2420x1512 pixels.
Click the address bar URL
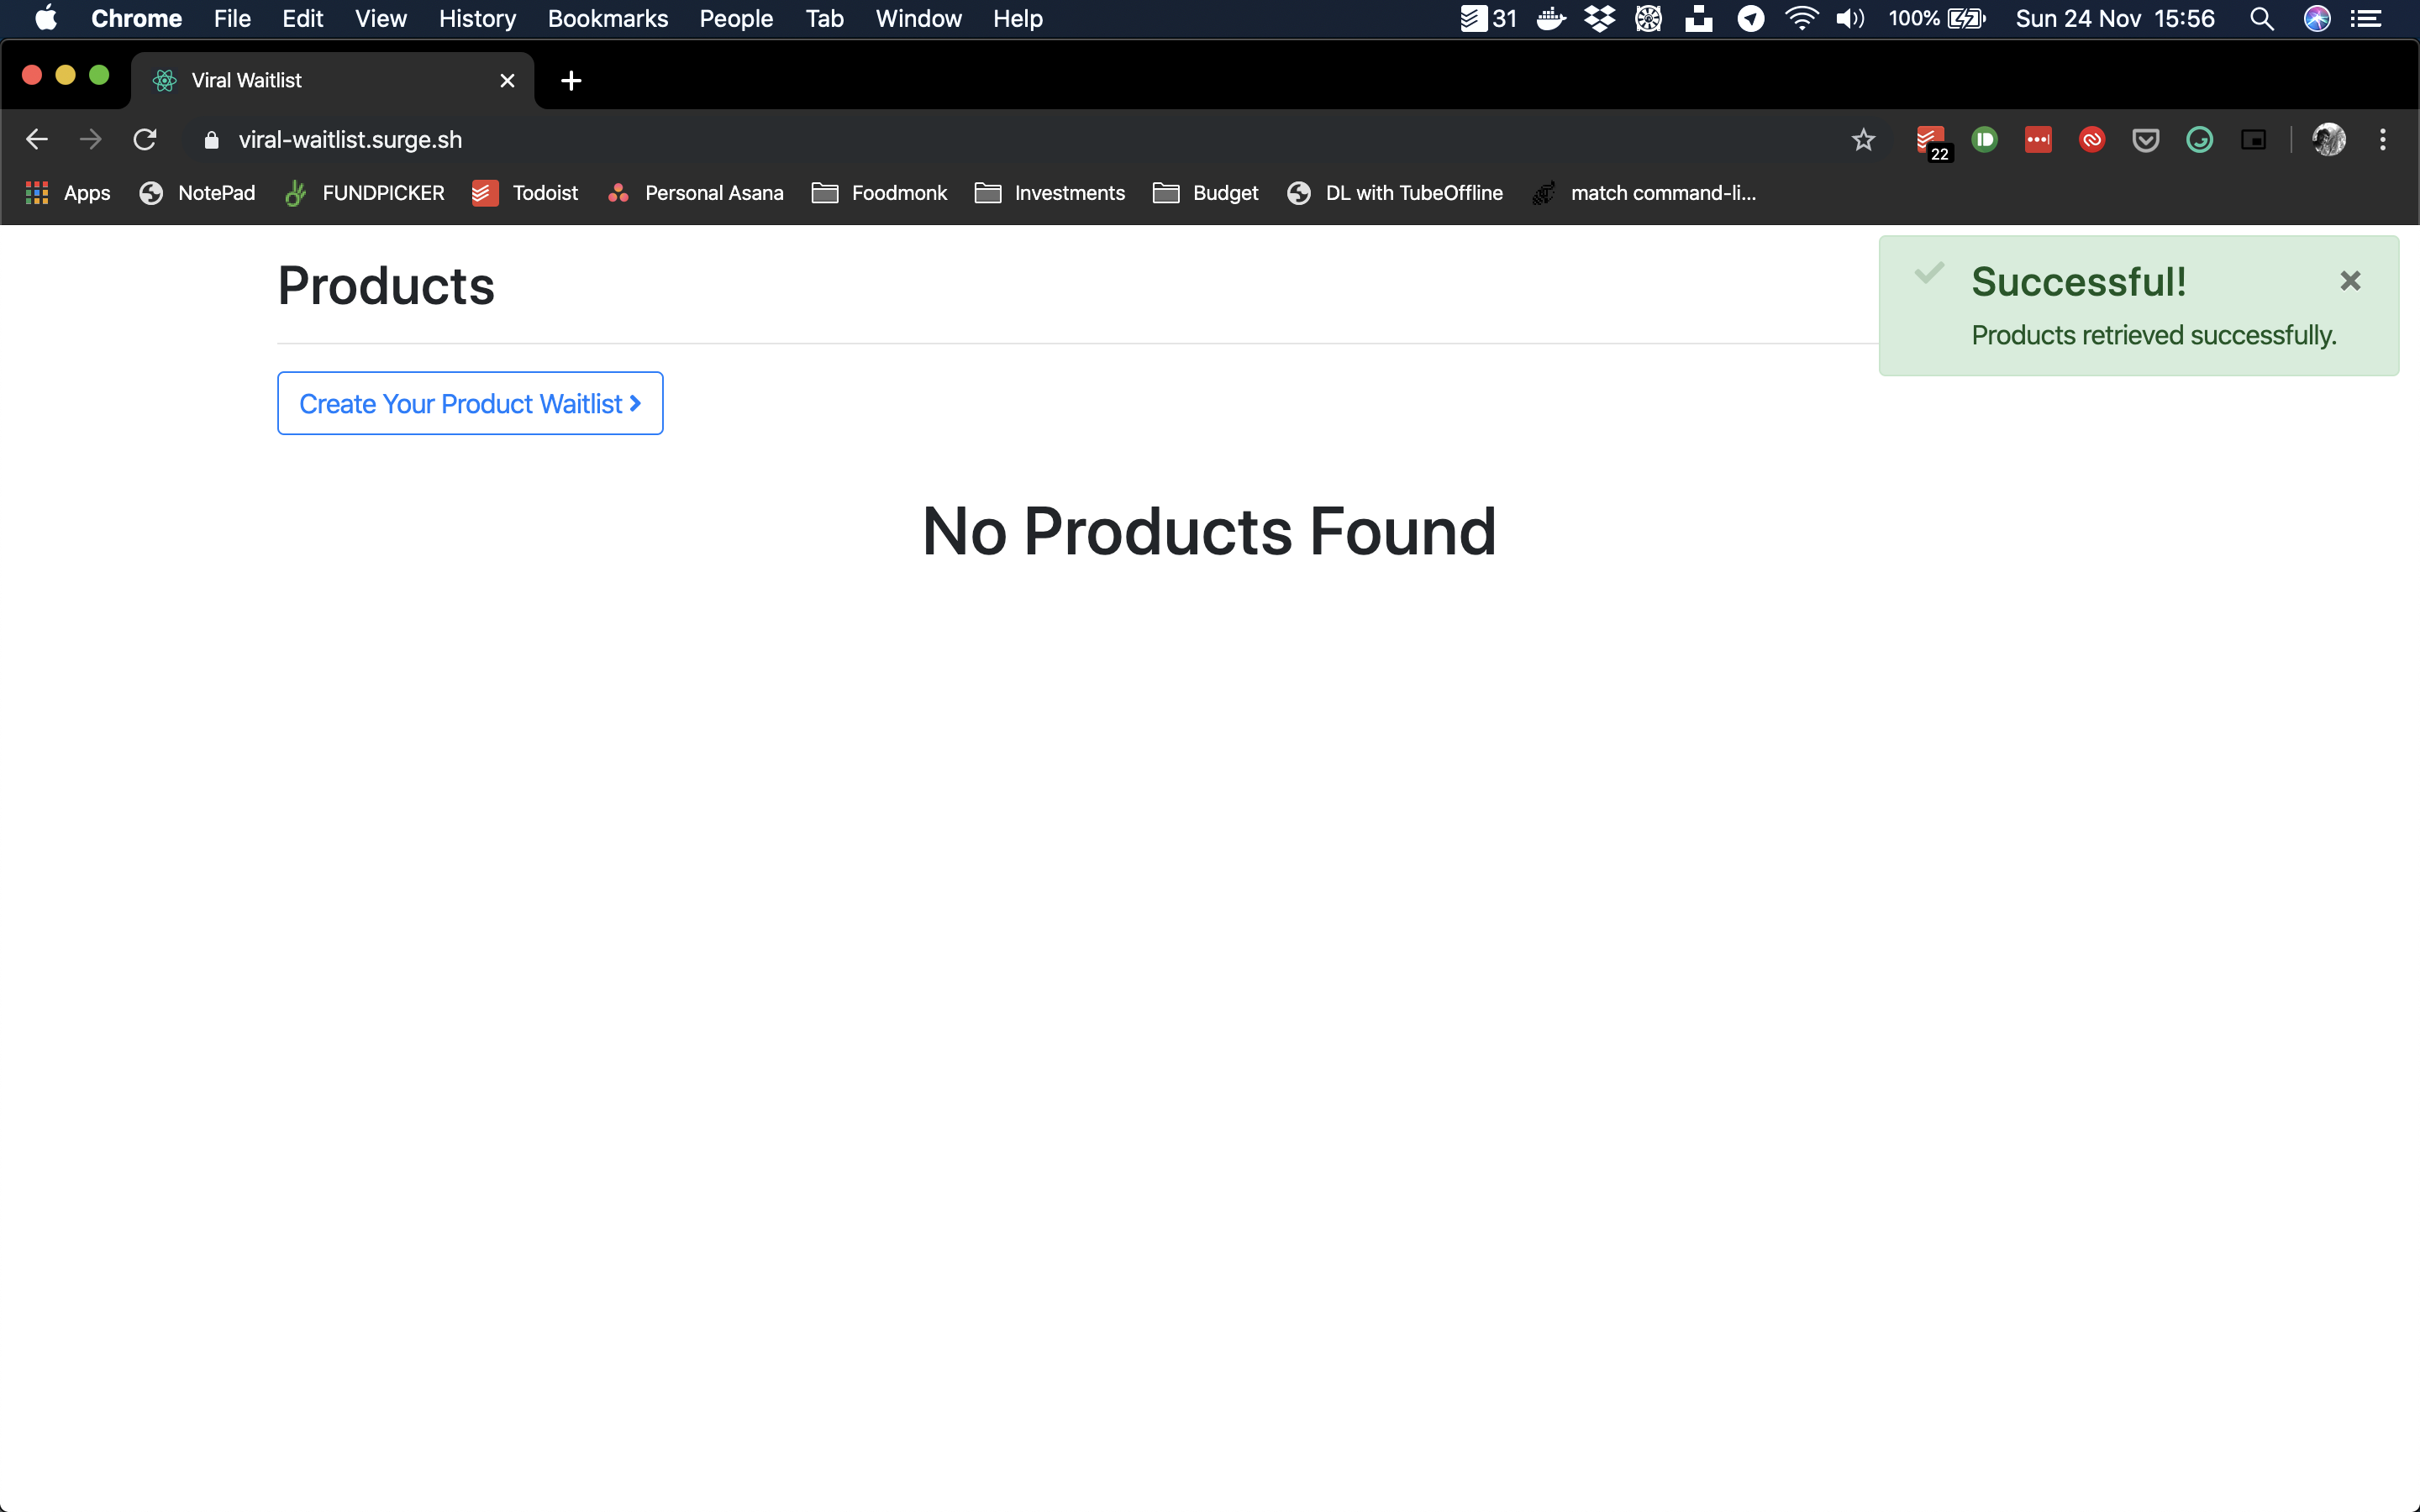(350, 140)
